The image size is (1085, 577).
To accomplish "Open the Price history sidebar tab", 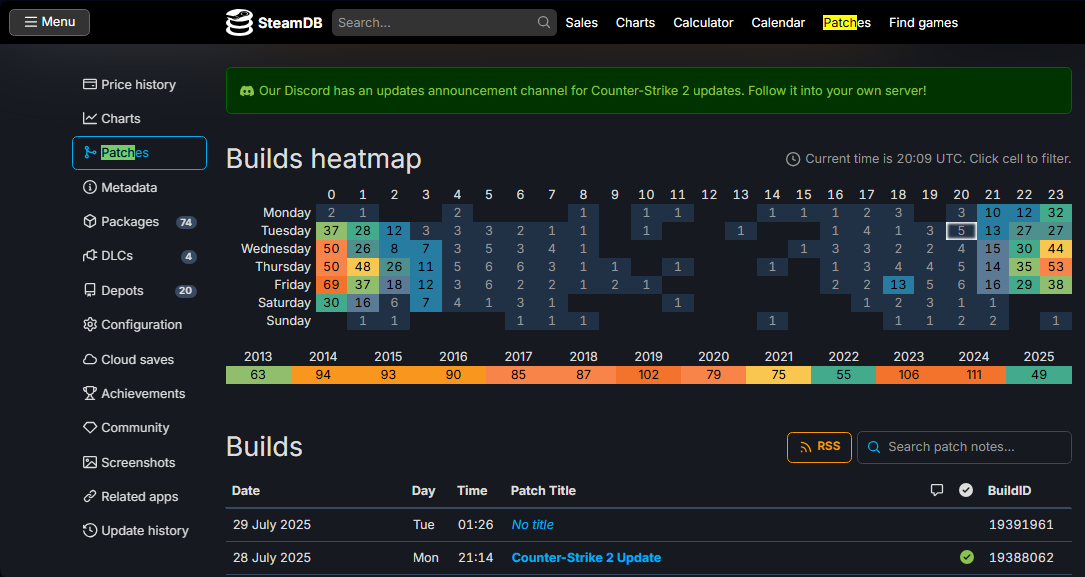I will [x=139, y=84].
